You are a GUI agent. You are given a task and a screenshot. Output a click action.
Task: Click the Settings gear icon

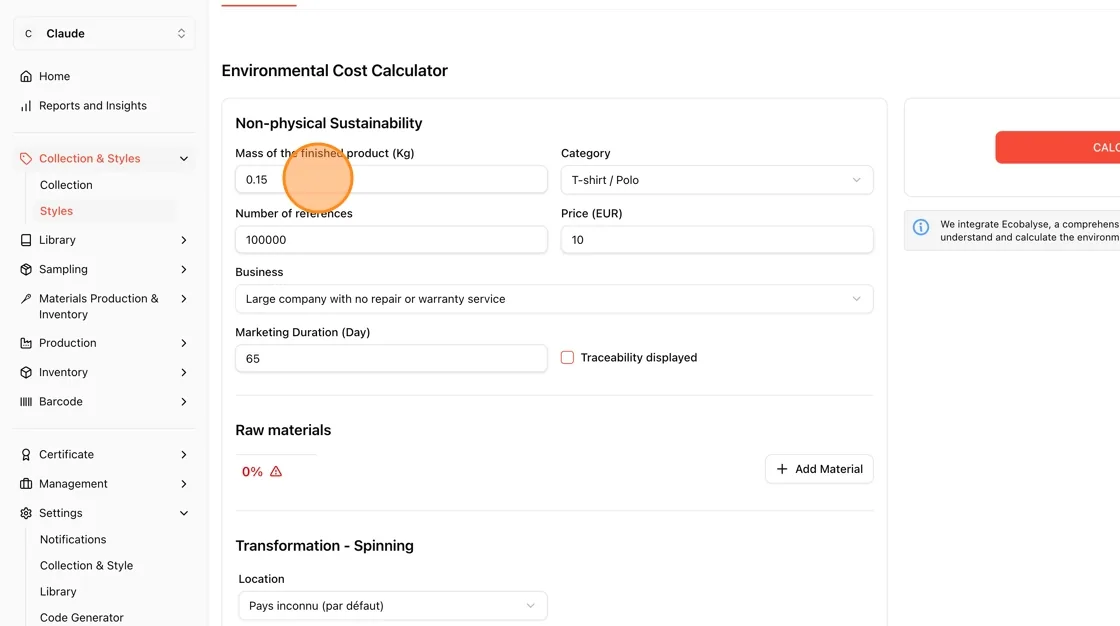tap(26, 513)
